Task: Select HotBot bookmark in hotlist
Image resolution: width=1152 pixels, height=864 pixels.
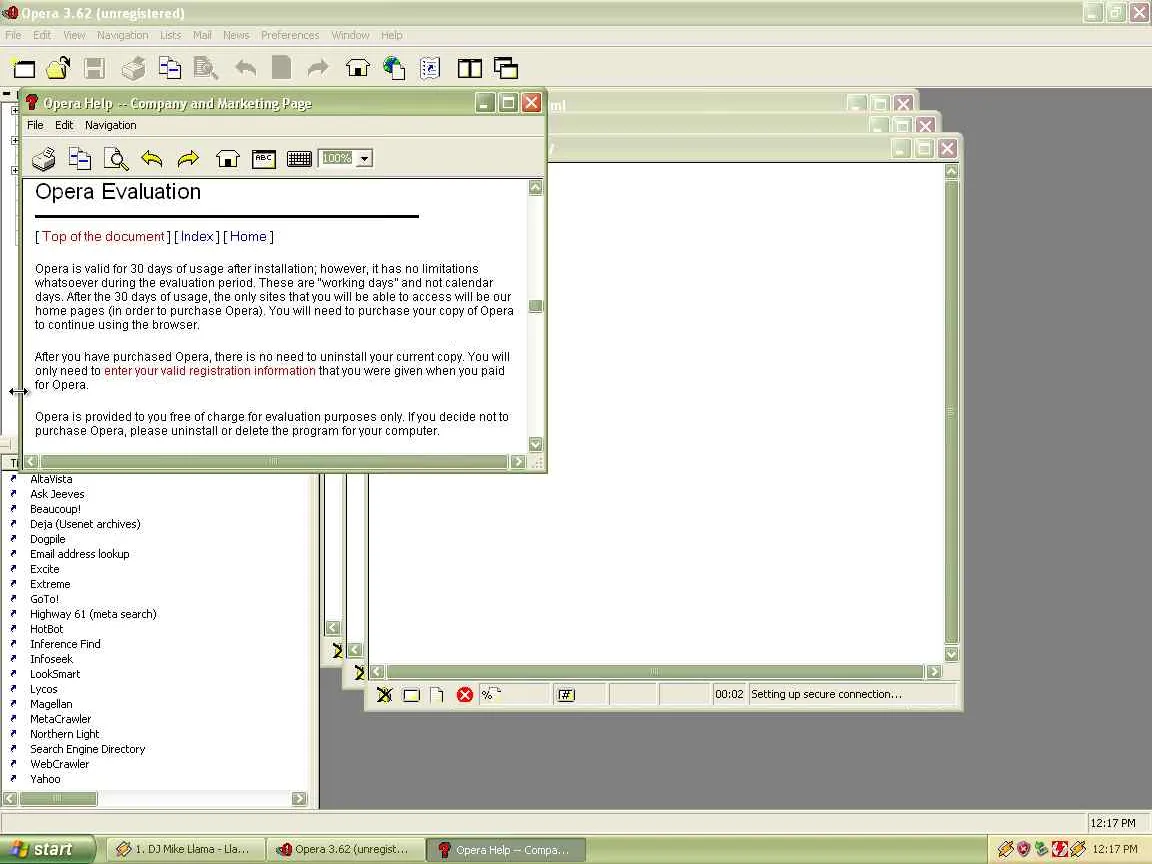Action: click(x=46, y=629)
